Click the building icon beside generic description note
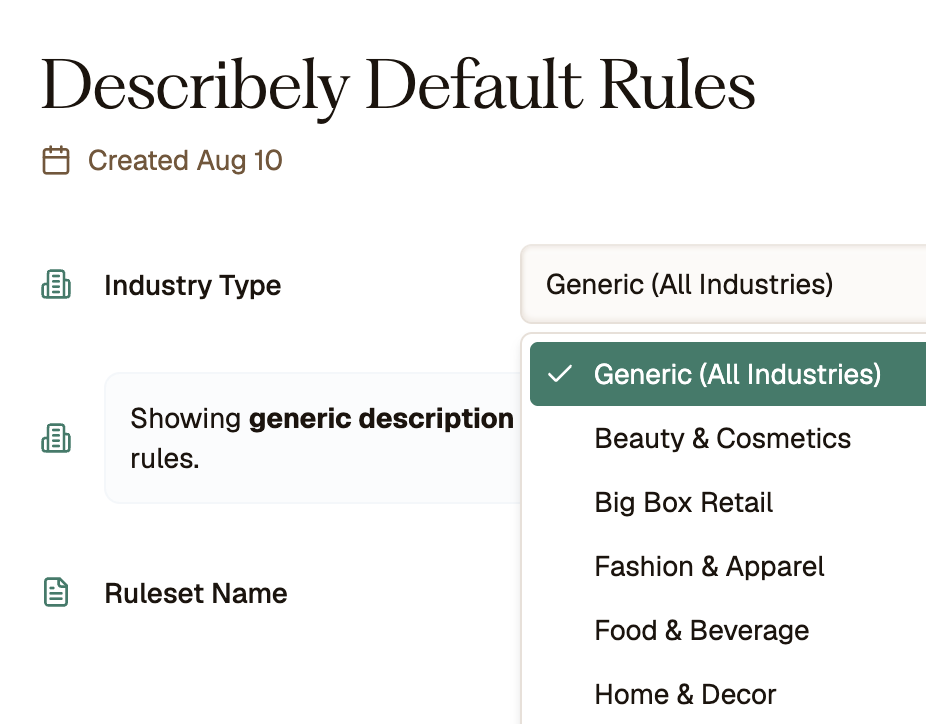Screen dimensions: 926x724 [56, 438]
